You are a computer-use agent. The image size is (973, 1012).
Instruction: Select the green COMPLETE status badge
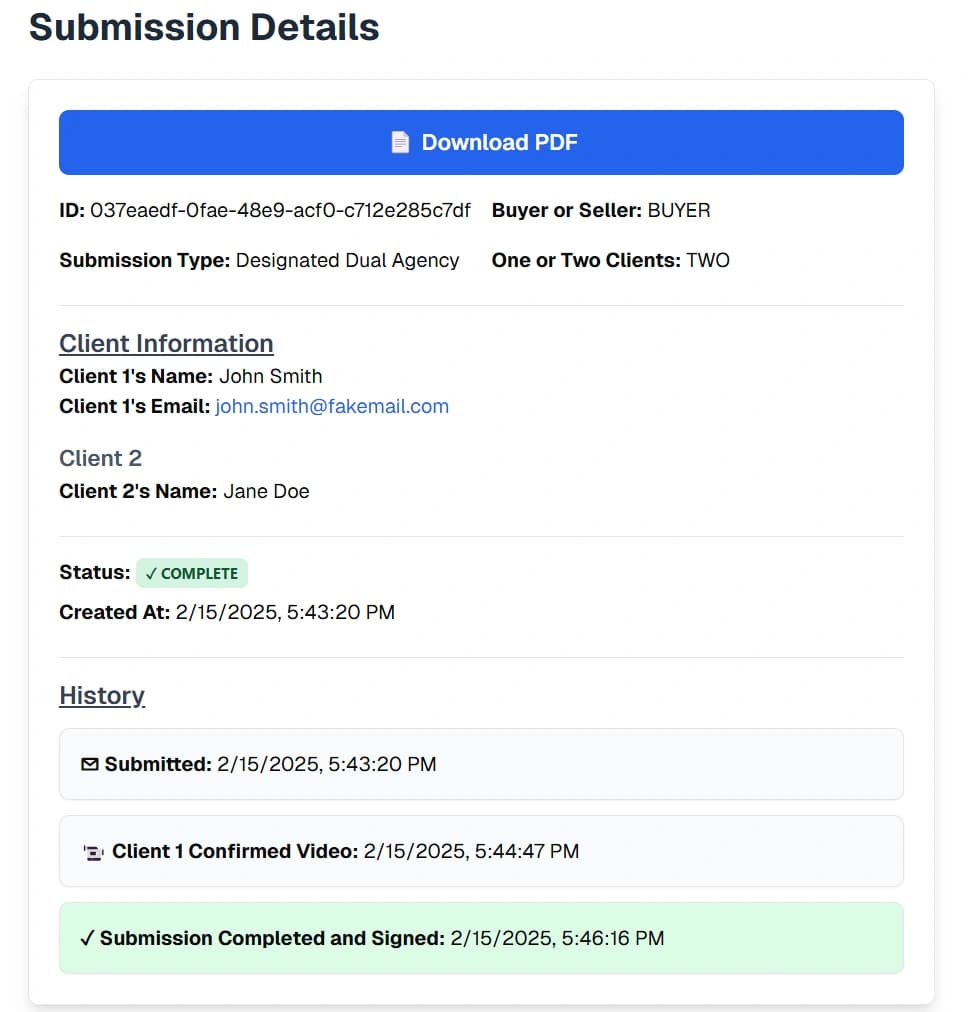(x=192, y=573)
